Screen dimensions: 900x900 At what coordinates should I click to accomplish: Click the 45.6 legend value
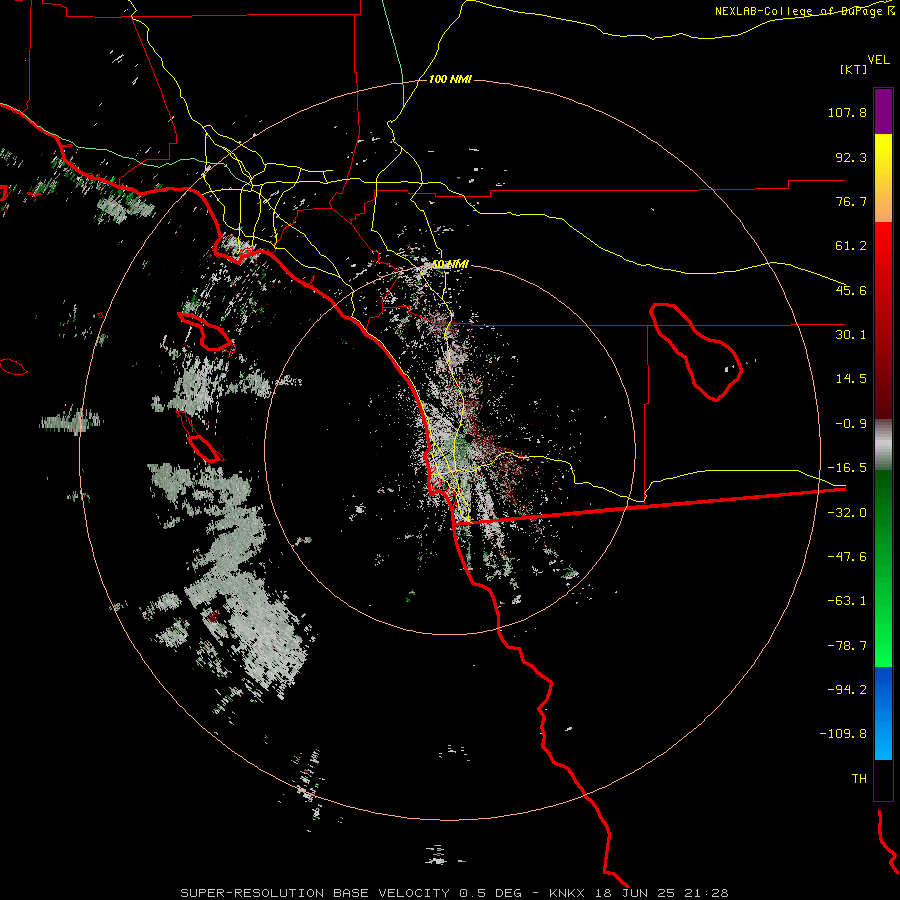click(x=851, y=290)
